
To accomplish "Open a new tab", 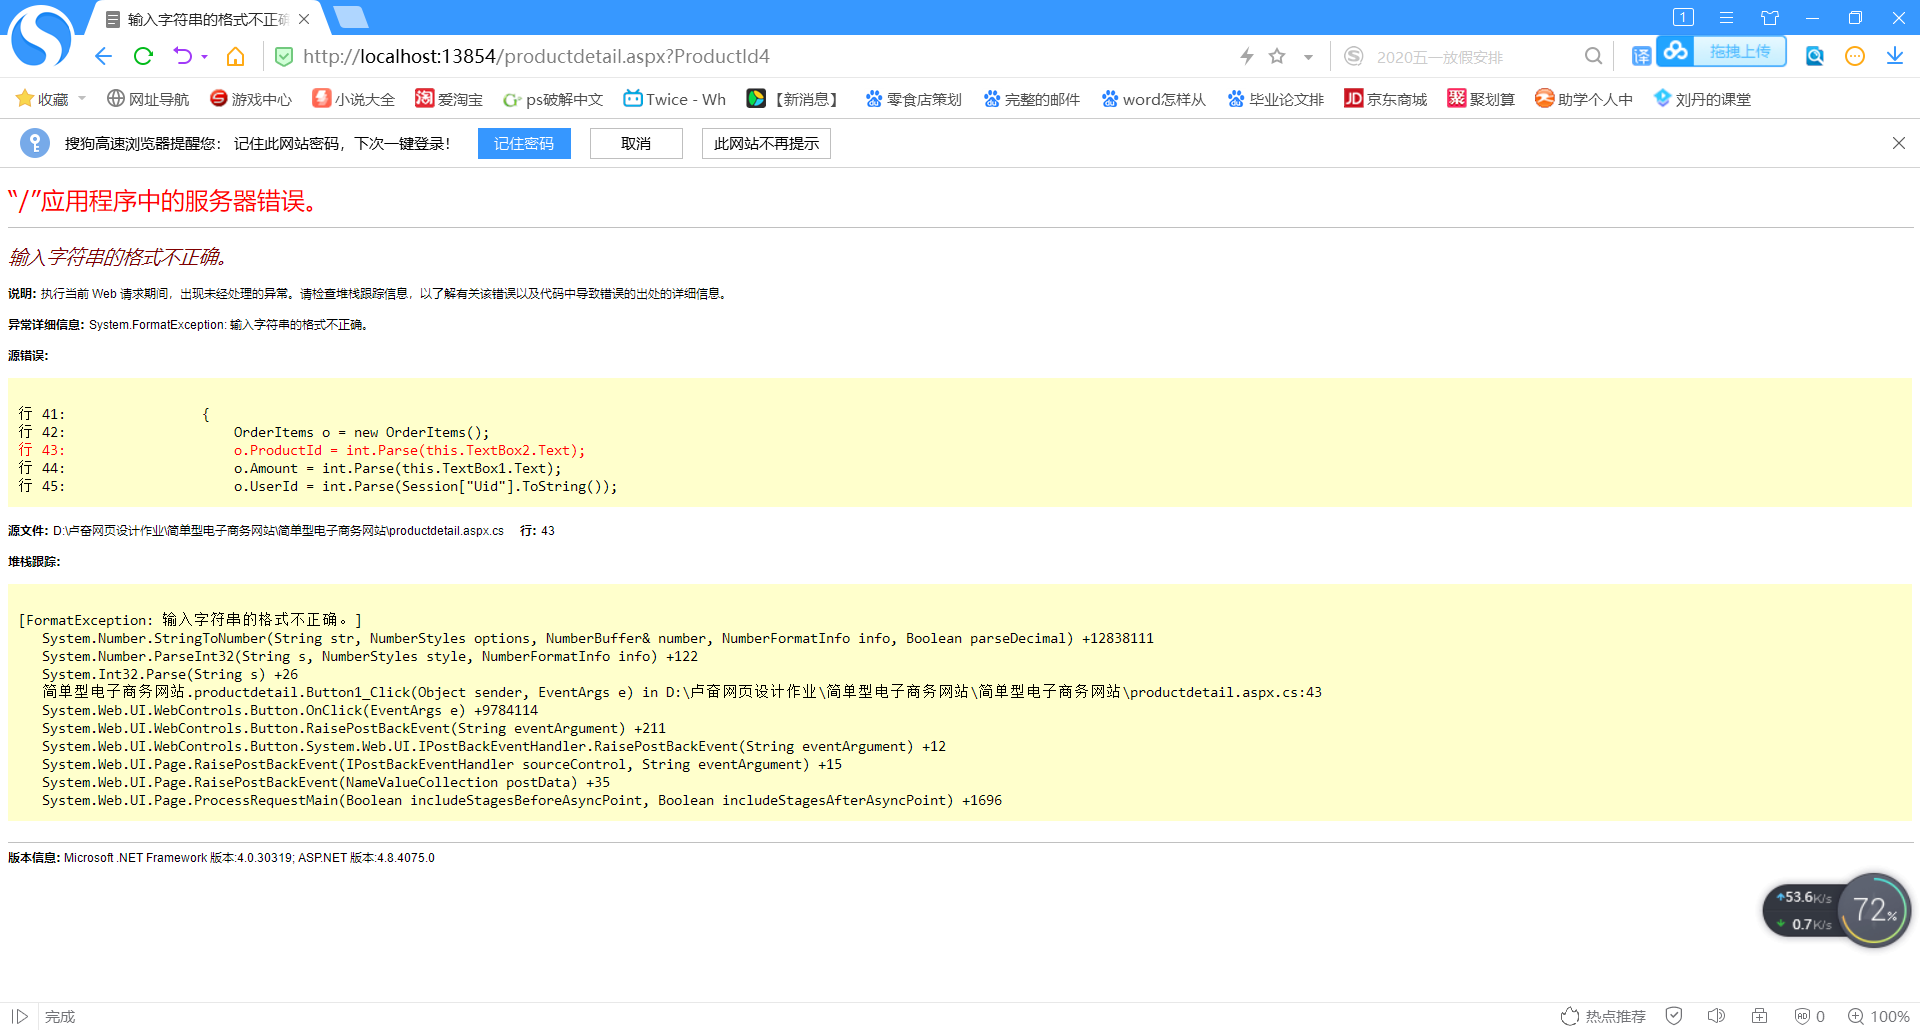I will 350,17.
